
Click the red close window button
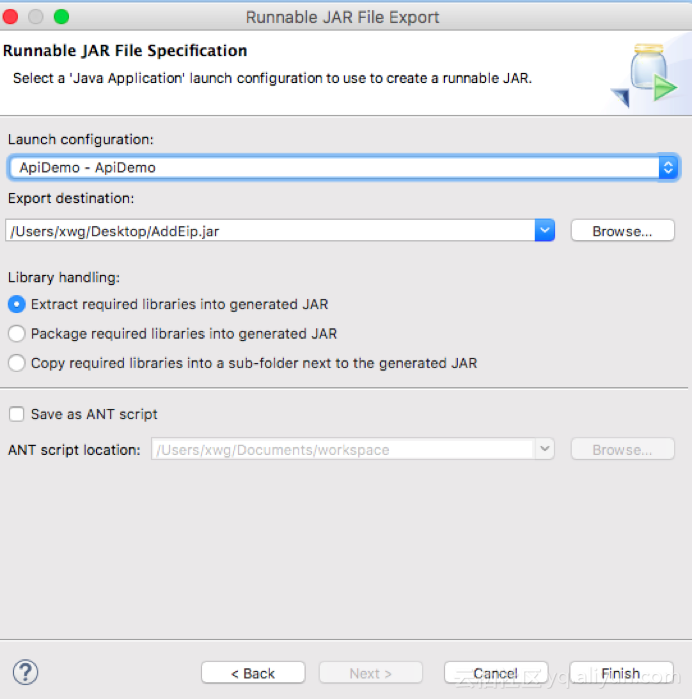pos(11,17)
